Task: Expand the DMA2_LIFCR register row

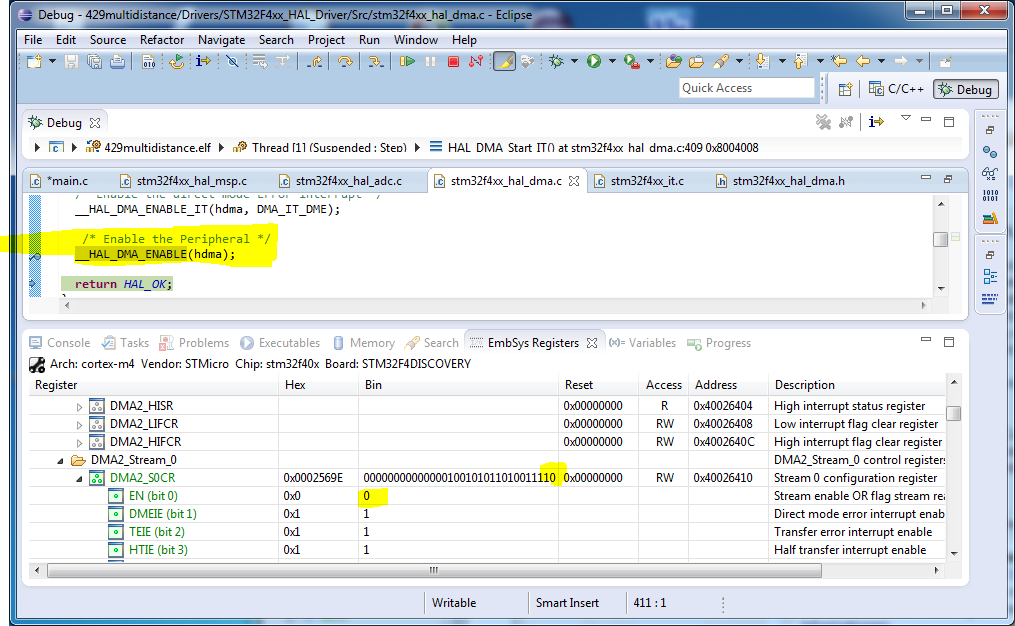Action: click(79, 425)
